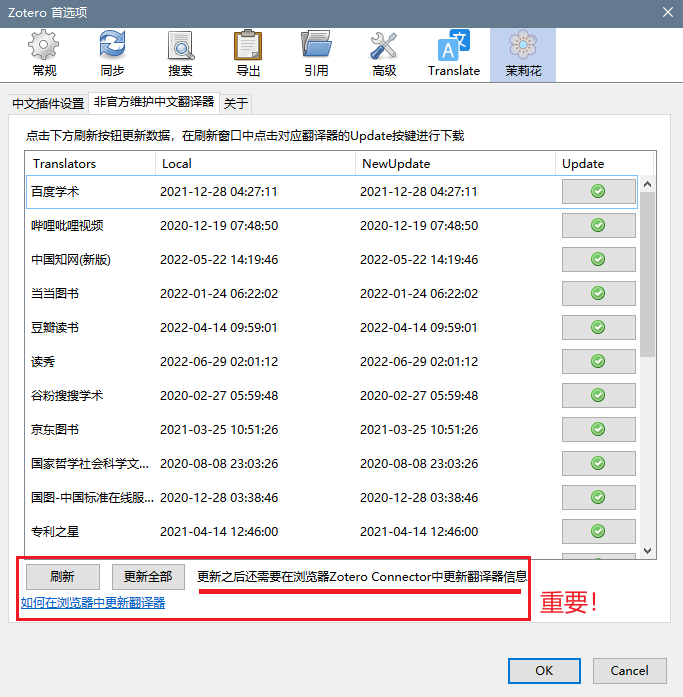Image resolution: width=683 pixels, height=697 pixels.
Task: Click the update button for 谷粉搜搜学术
Action: [598, 395]
